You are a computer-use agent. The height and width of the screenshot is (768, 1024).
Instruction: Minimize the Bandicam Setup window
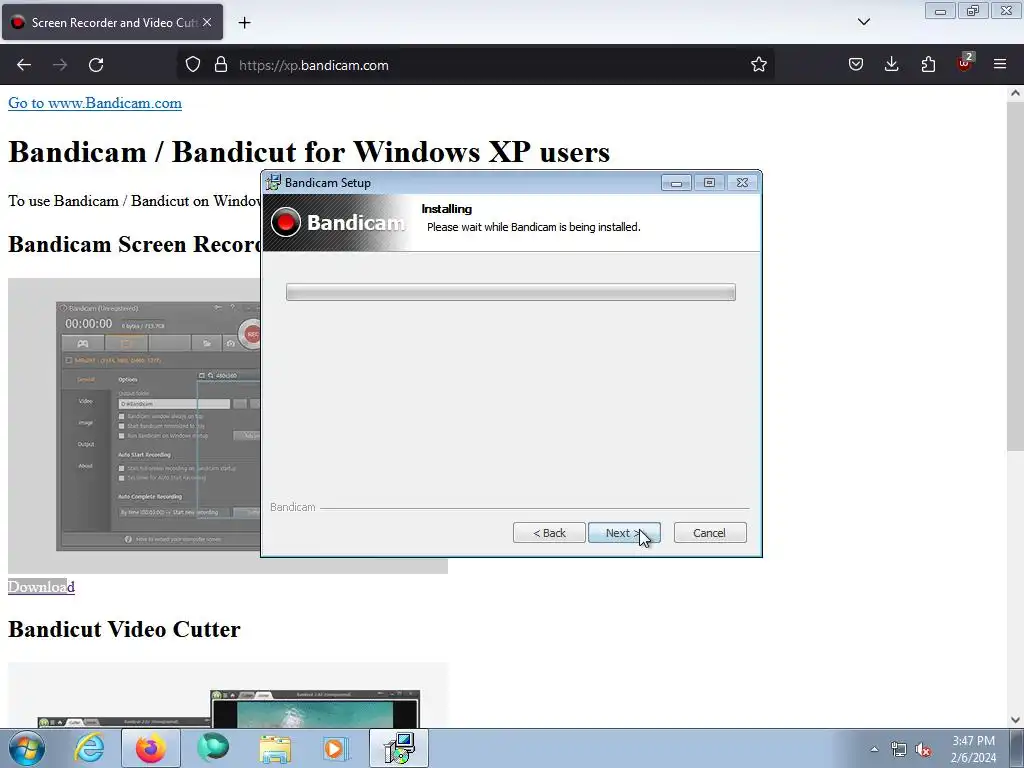click(x=676, y=183)
